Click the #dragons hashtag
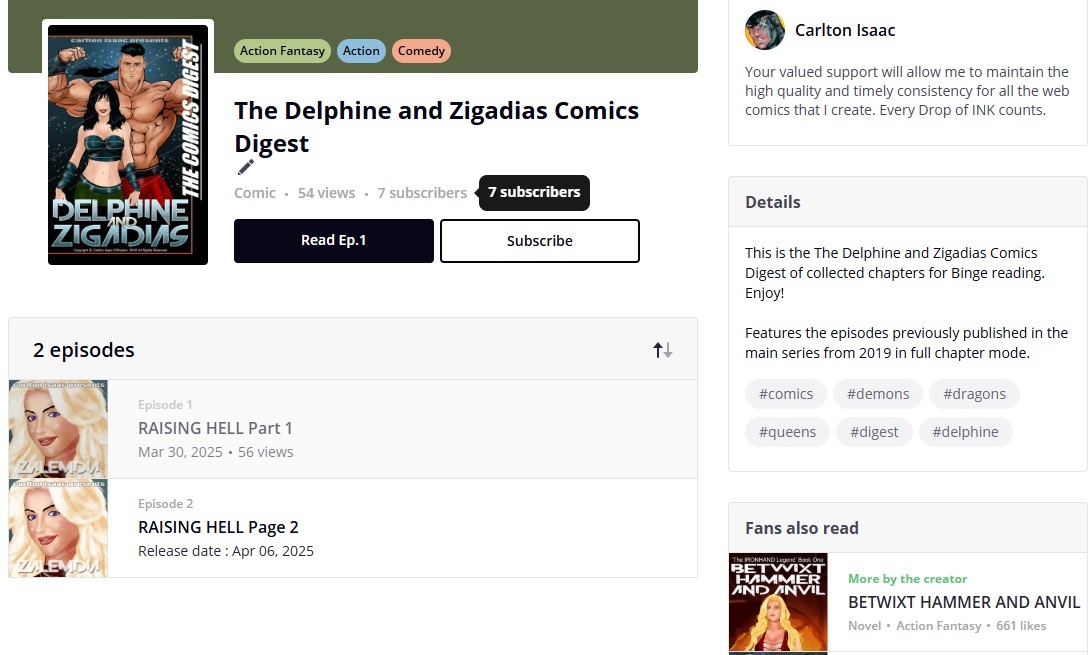 pyautogui.click(x=974, y=394)
